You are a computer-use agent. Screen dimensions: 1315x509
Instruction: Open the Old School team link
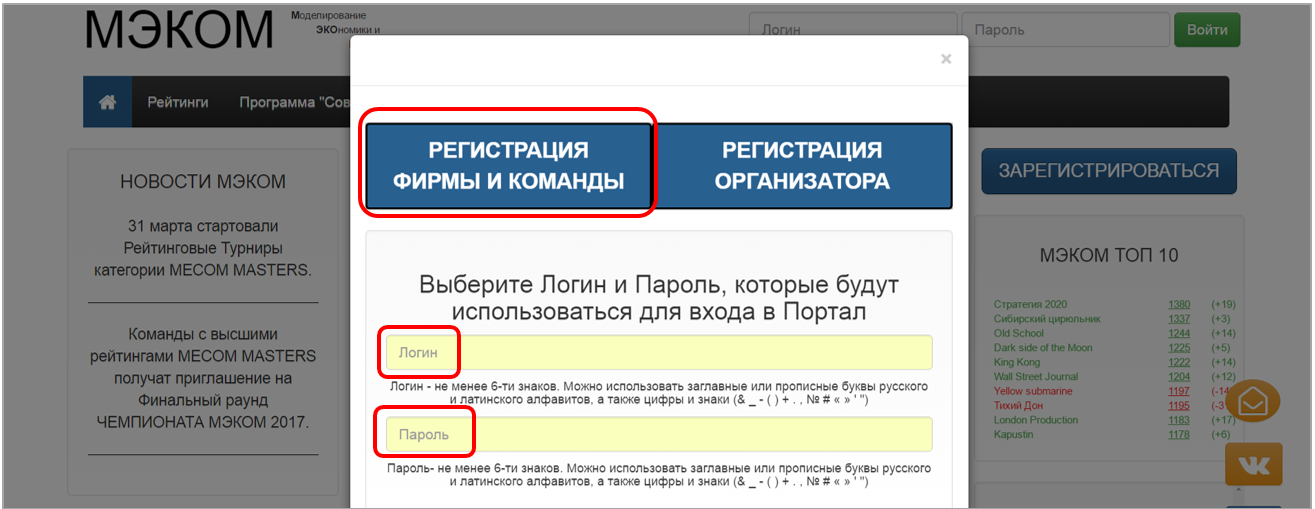[x=1018, y=333]
